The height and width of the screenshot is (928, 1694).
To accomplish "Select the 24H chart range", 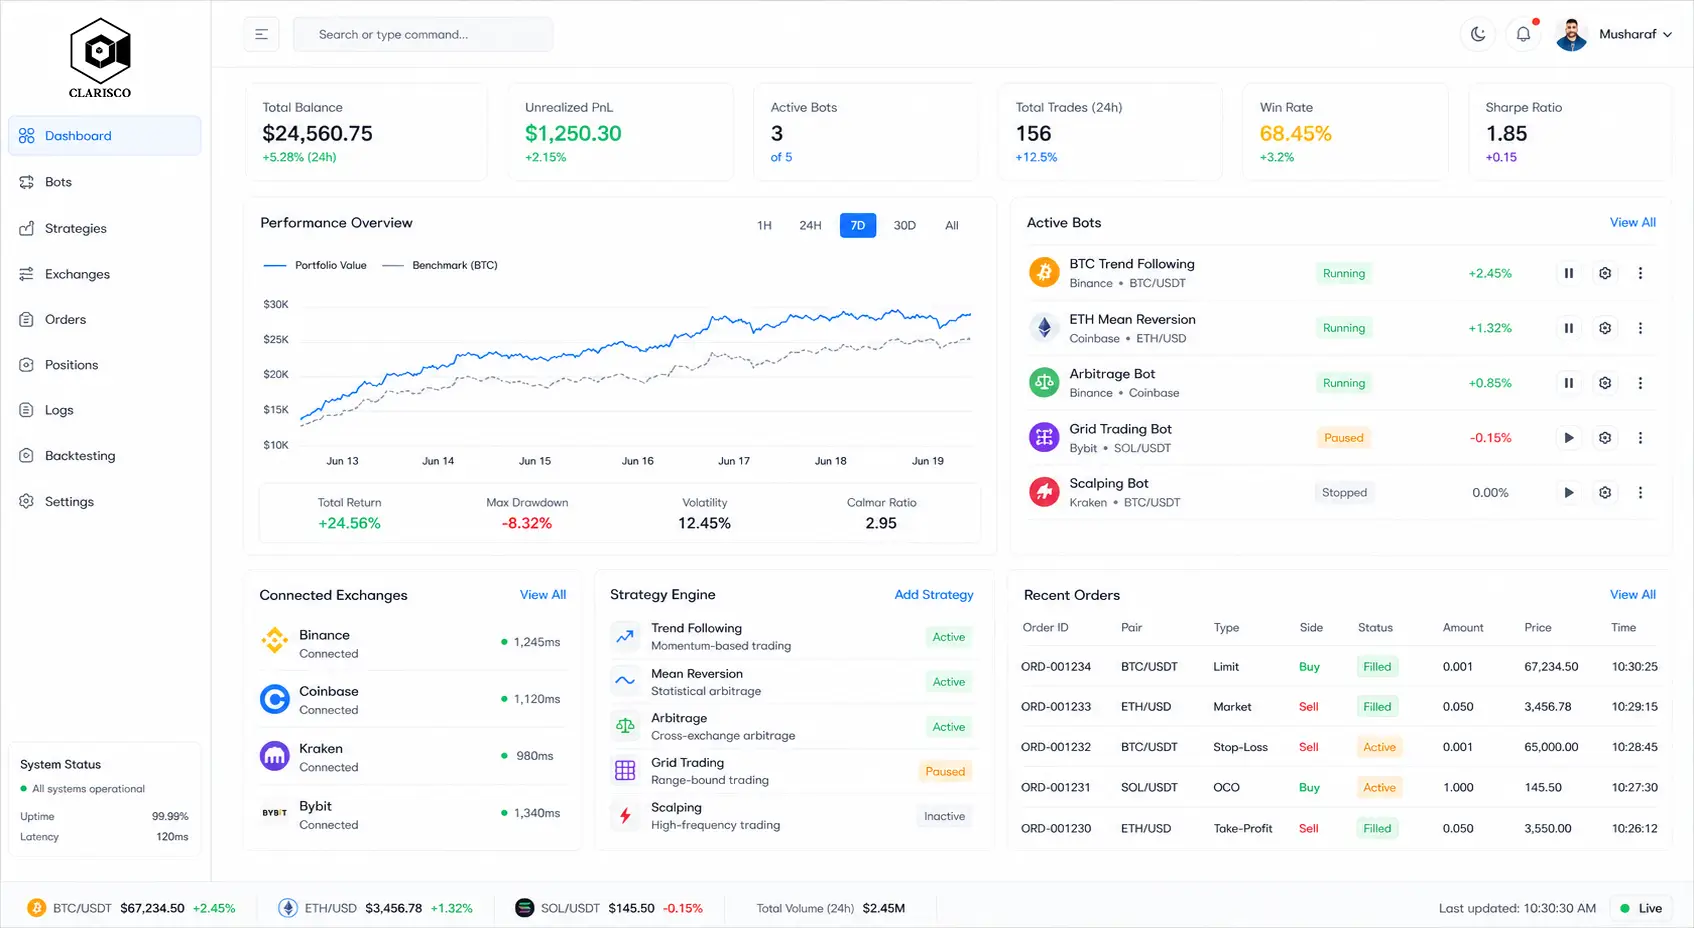I will coord(810,225).
